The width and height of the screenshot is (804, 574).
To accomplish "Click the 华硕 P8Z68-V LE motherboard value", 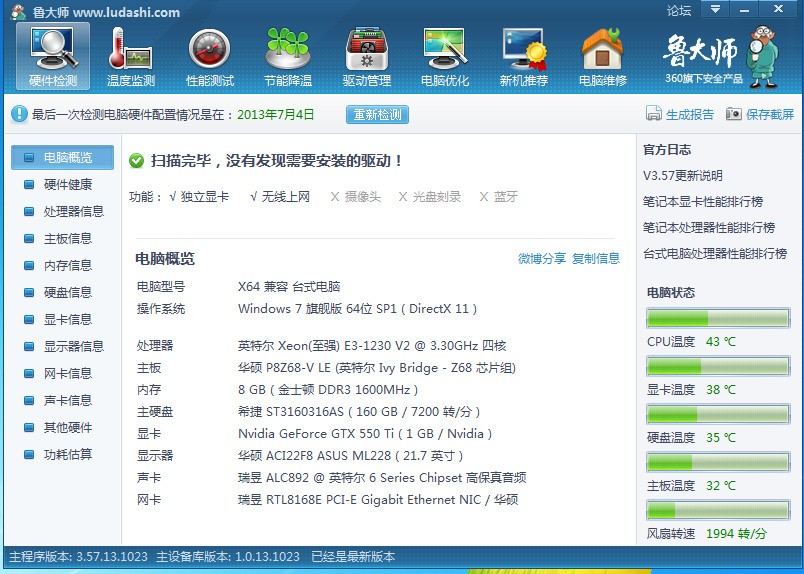I will coord(376,368).
